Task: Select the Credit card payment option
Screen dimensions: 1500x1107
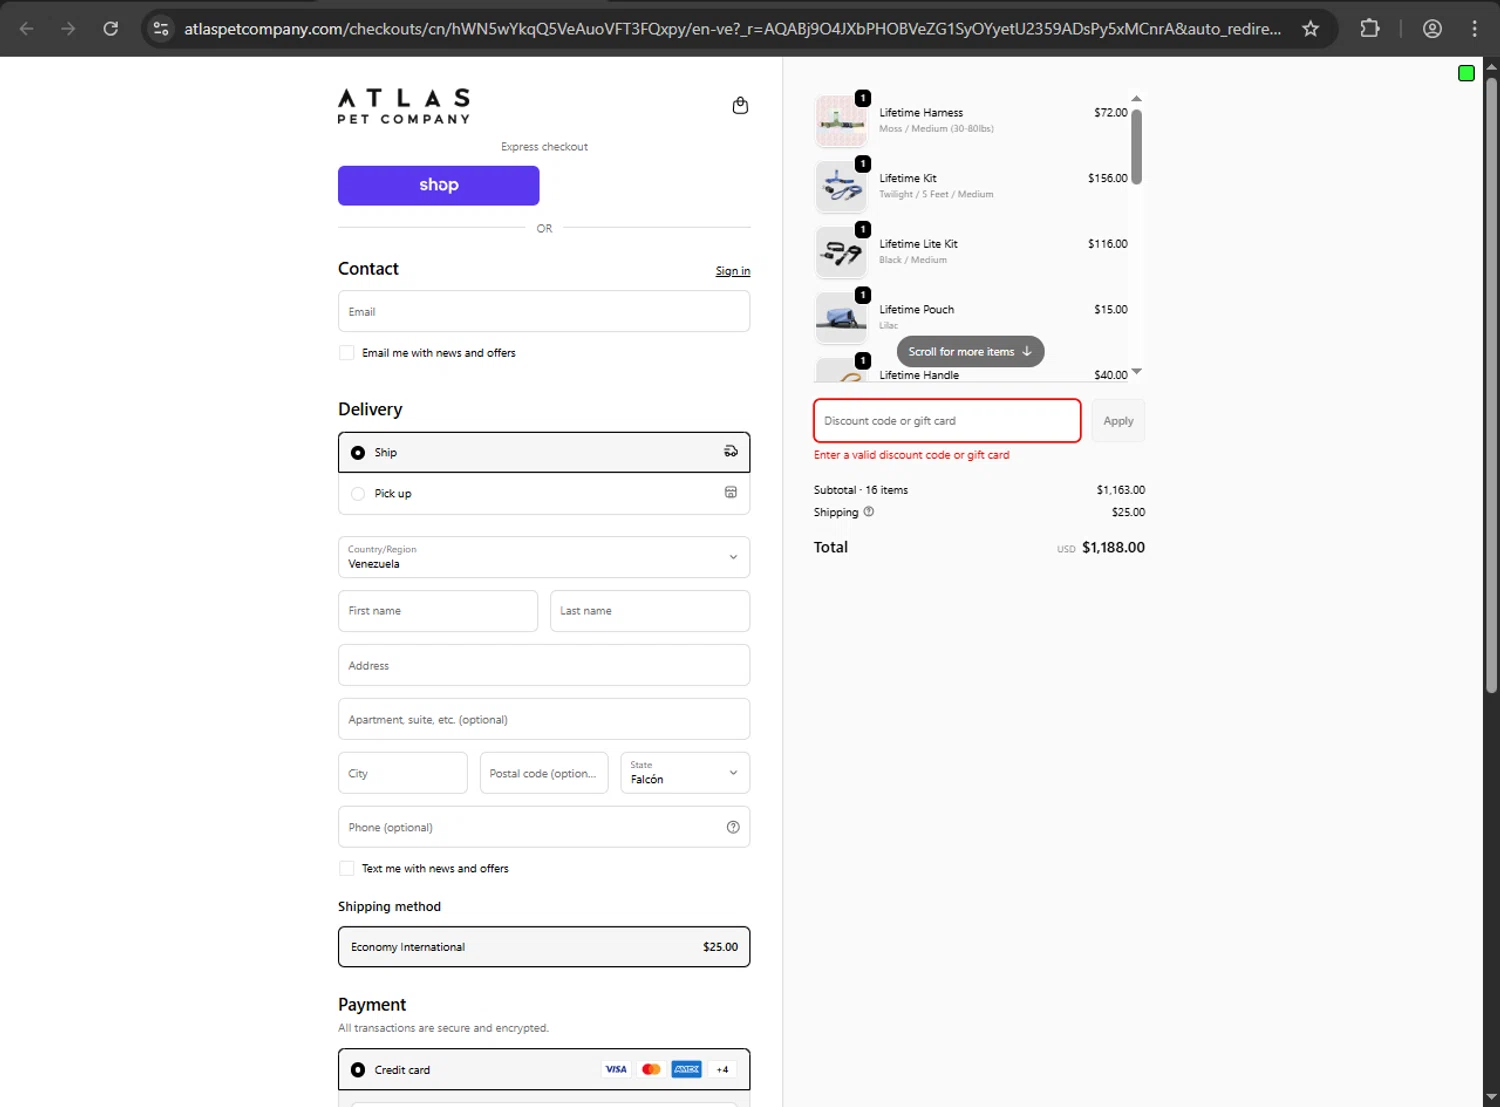Action: point(544,1069)
